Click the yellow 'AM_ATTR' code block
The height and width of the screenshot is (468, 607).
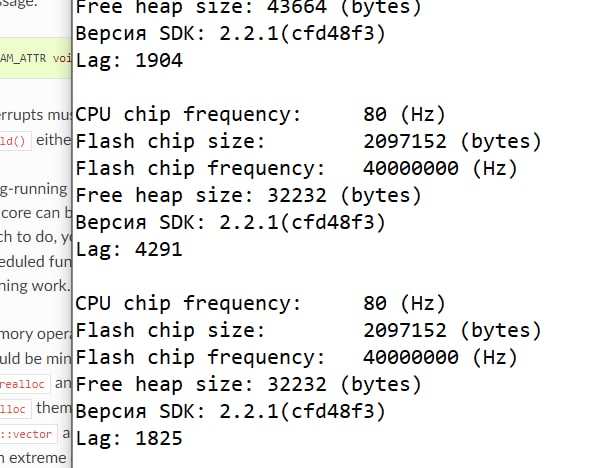coord(34,58)
